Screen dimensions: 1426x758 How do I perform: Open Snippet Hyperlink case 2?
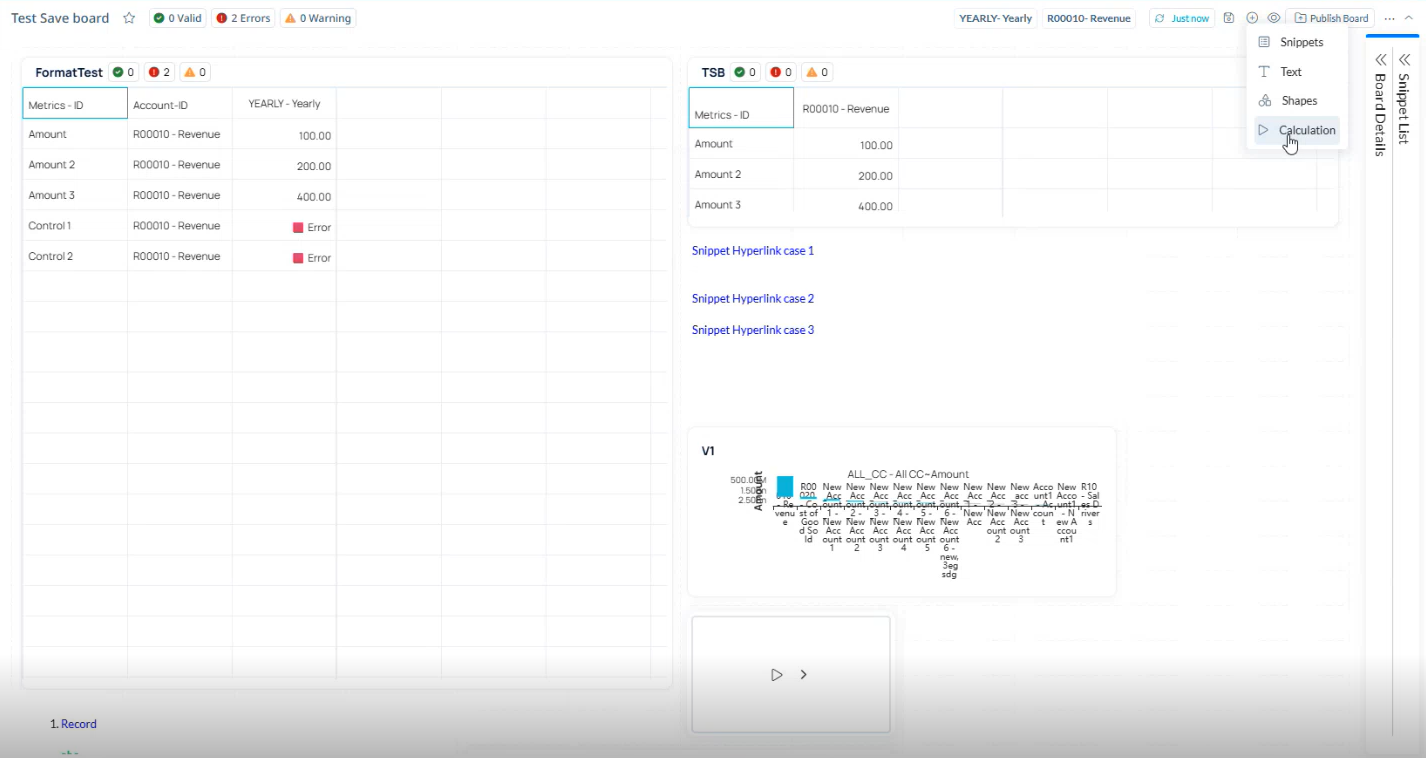753,298
